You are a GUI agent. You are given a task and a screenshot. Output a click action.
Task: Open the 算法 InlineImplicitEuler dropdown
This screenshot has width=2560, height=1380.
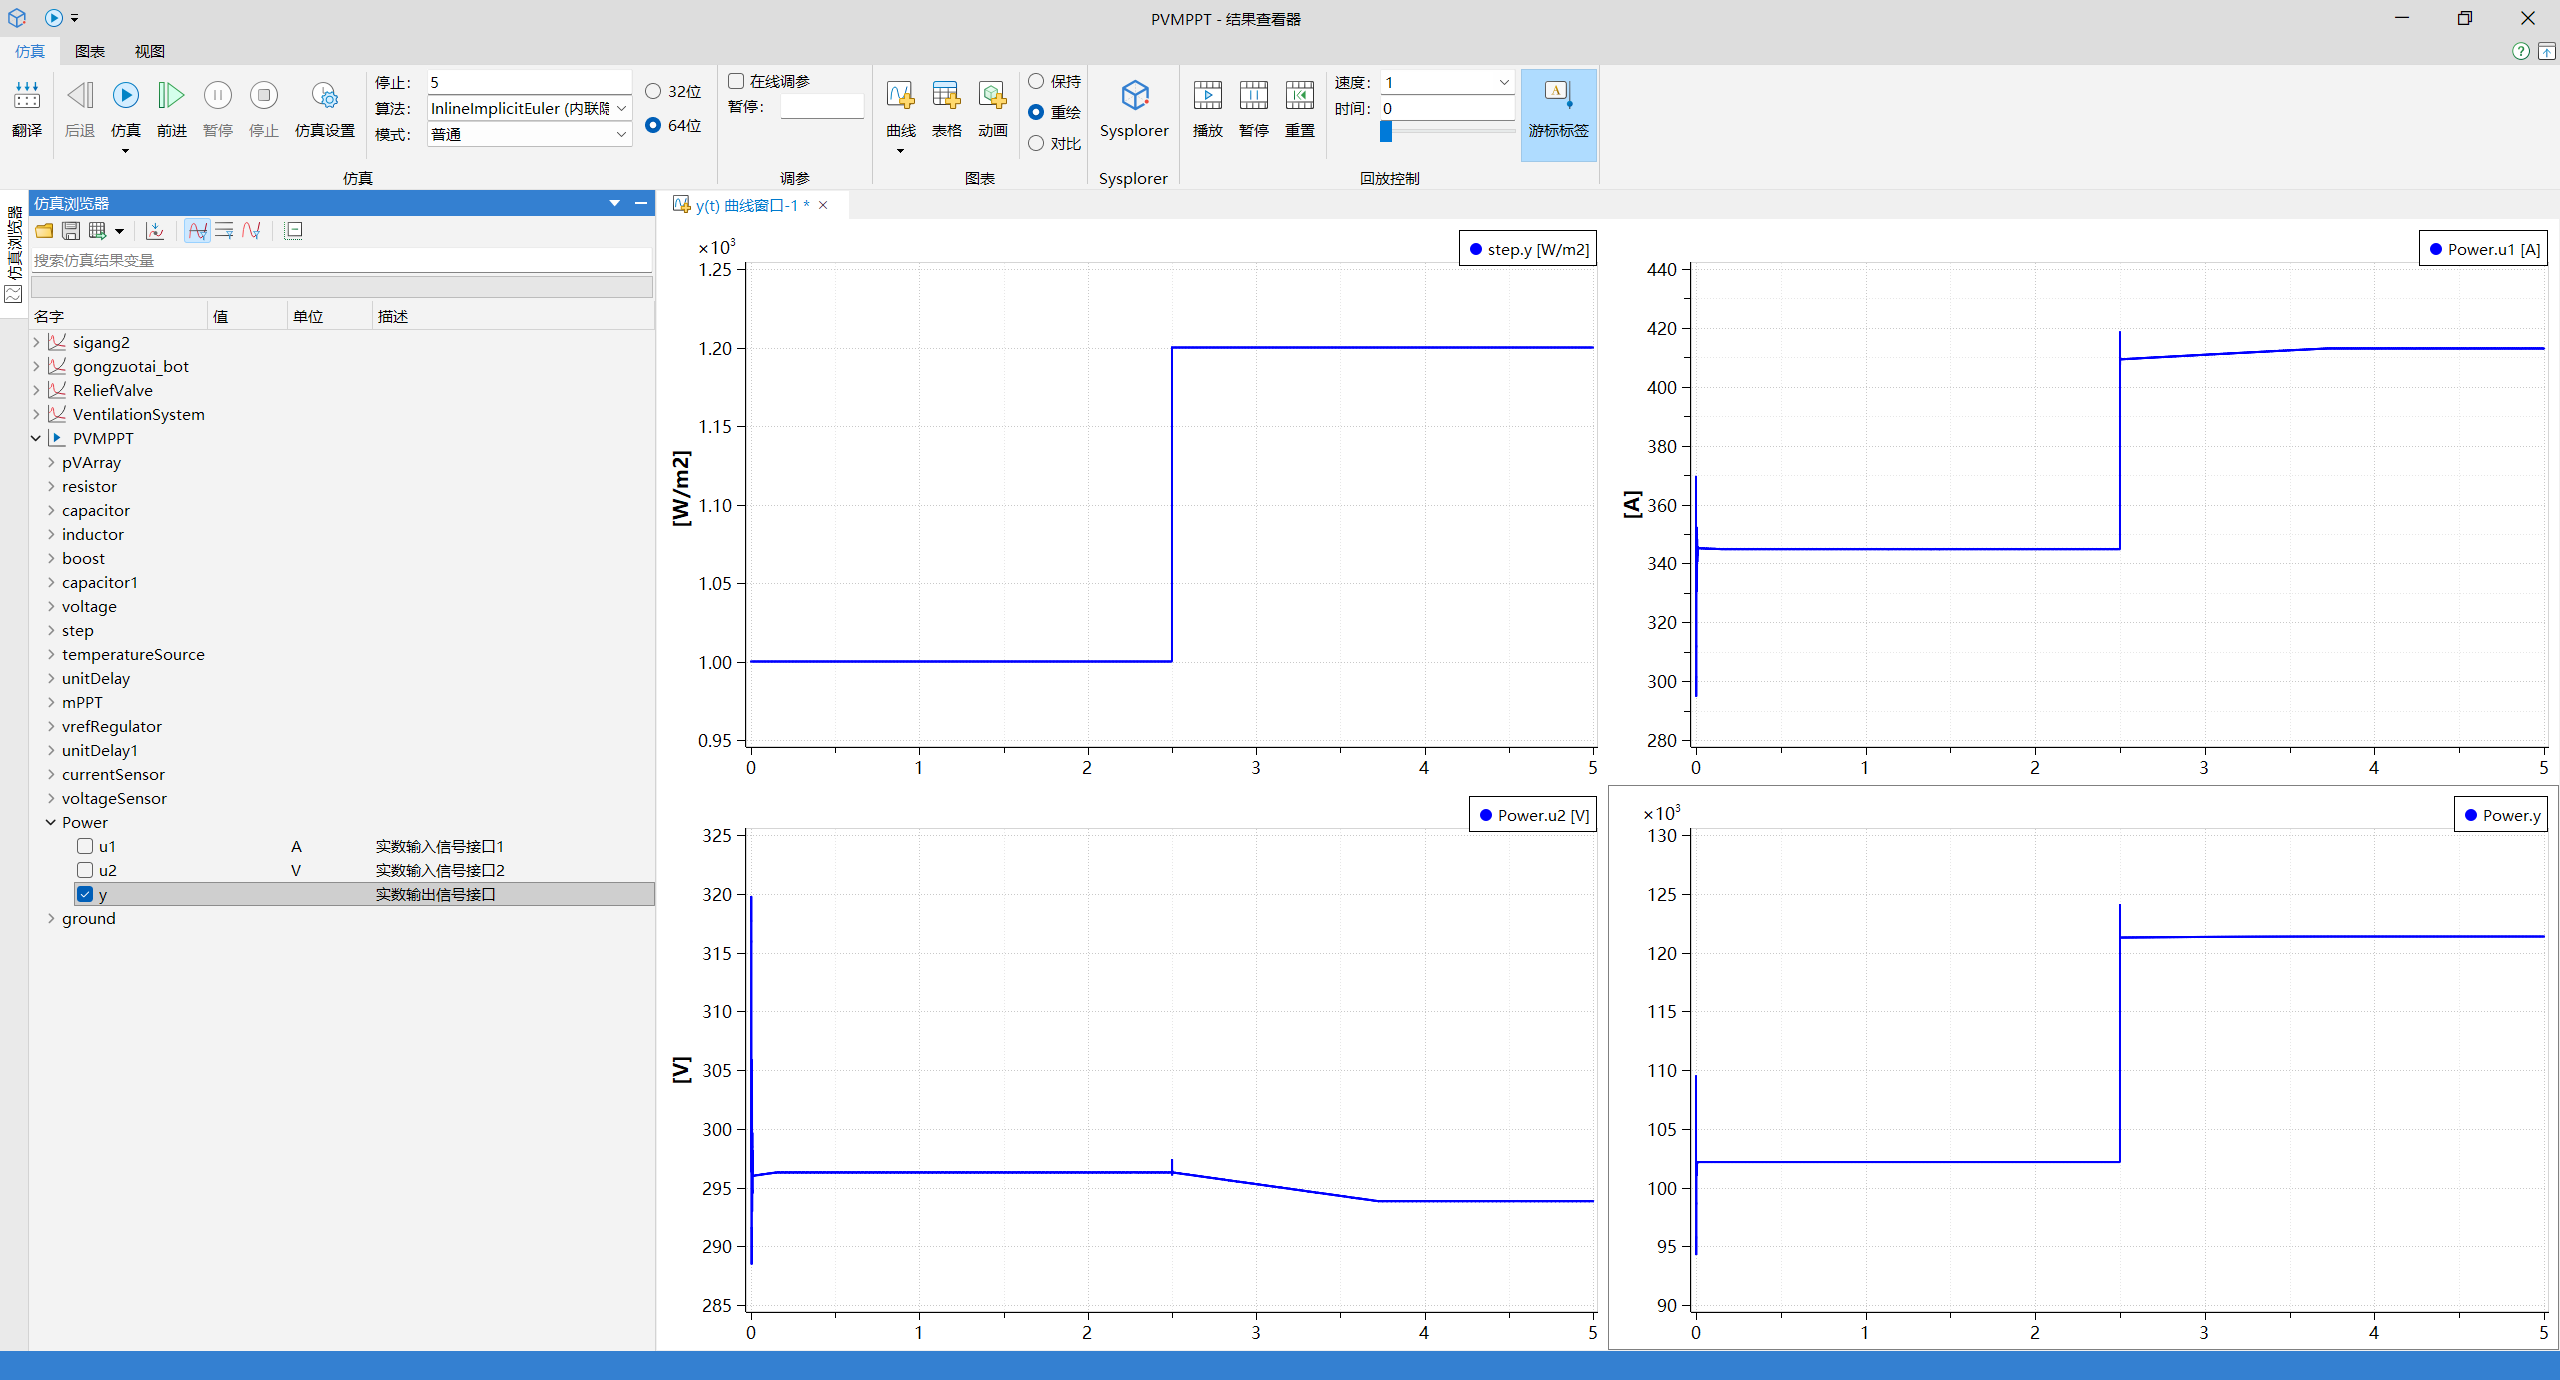(x=621, y=108)
